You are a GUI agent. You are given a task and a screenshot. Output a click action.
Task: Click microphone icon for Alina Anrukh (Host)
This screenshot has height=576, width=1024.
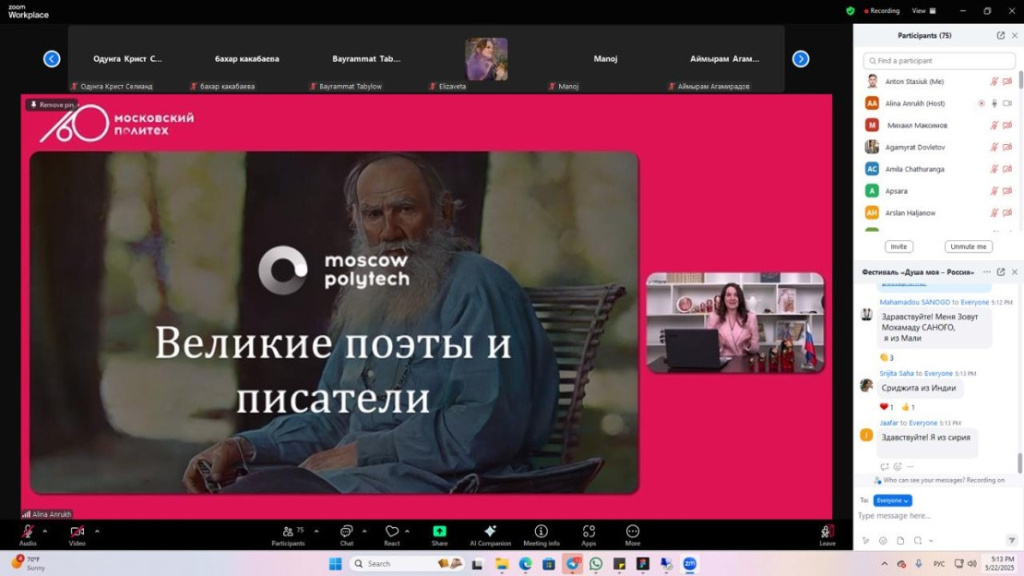[994, 103]
